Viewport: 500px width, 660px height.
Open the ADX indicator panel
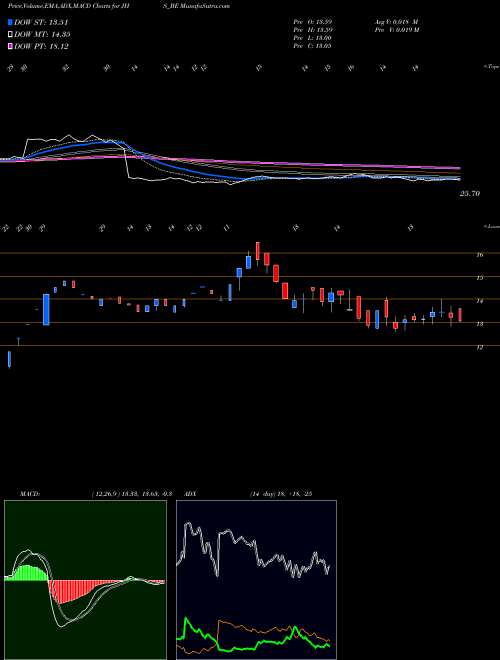pos(256,580)
